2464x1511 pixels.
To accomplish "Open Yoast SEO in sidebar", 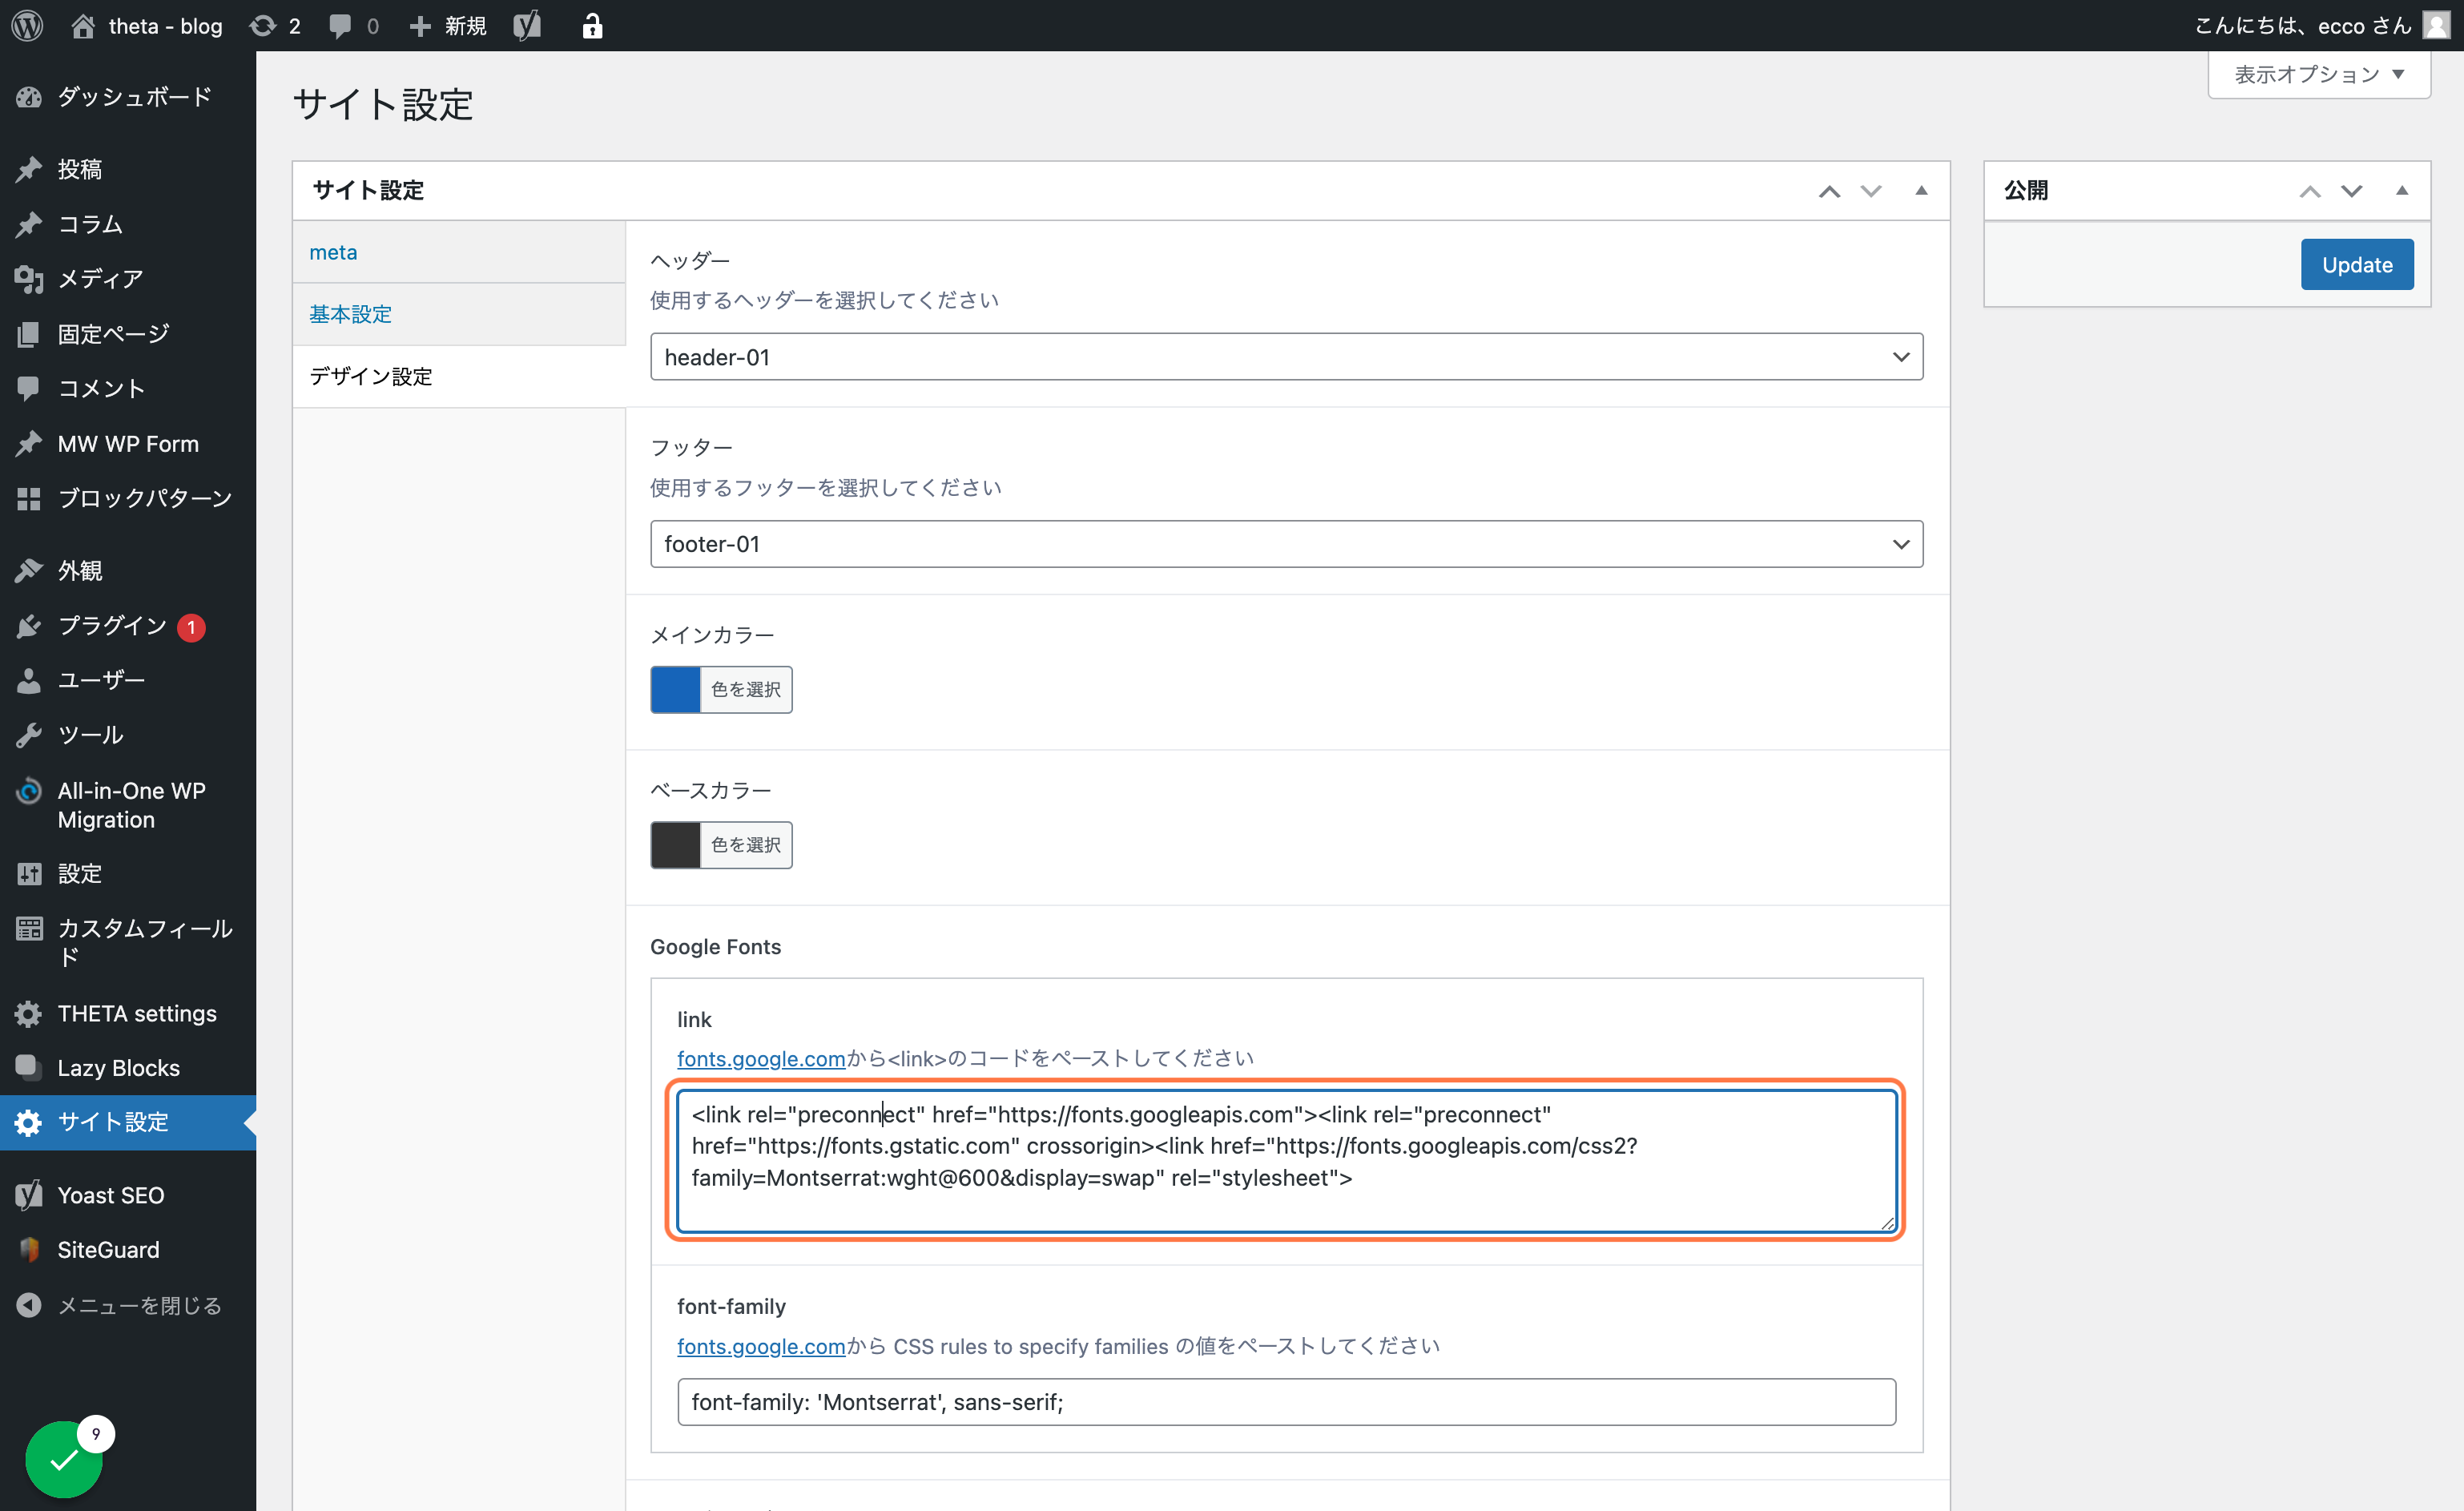I will pos(128,1195).
